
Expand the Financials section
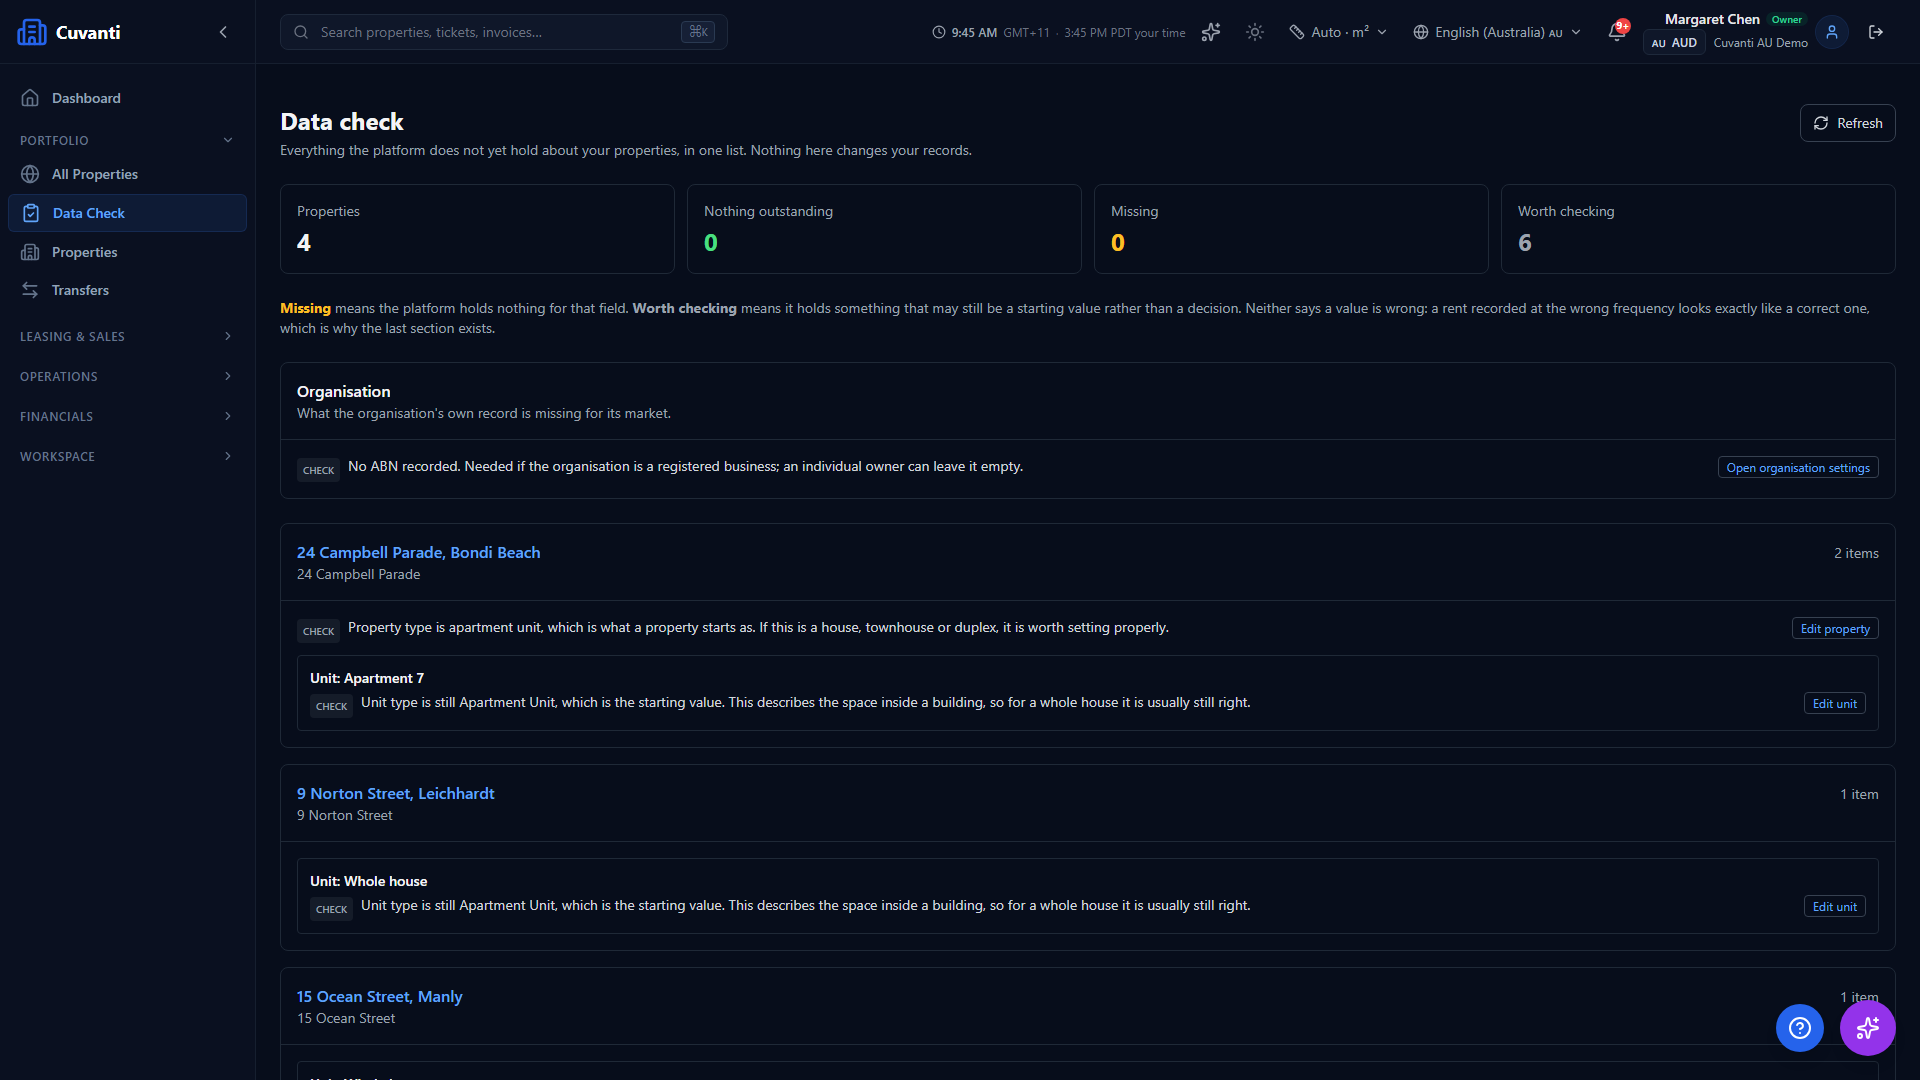point(127,416)
